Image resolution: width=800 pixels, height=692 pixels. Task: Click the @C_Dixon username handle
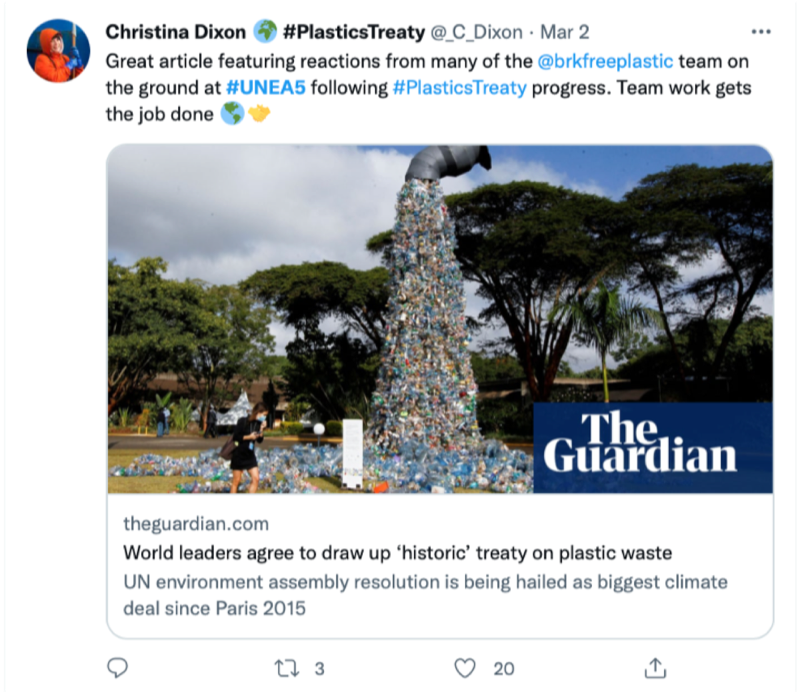[476, 33]
